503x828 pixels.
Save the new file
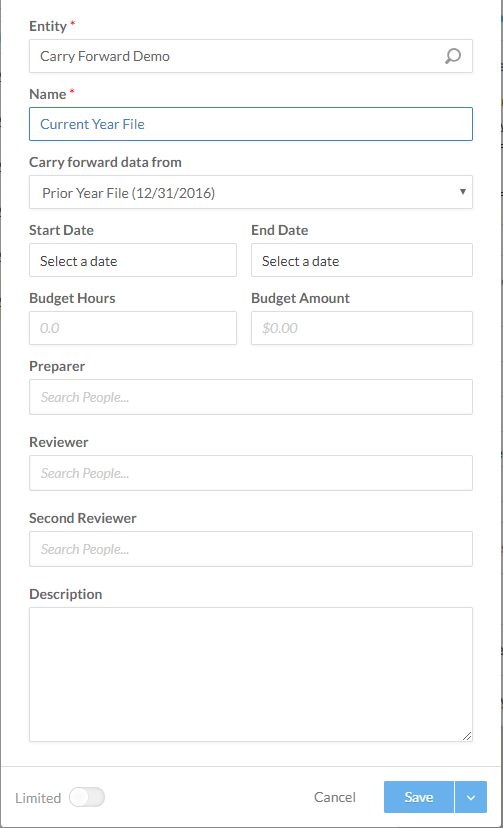(x=419, y=797)
